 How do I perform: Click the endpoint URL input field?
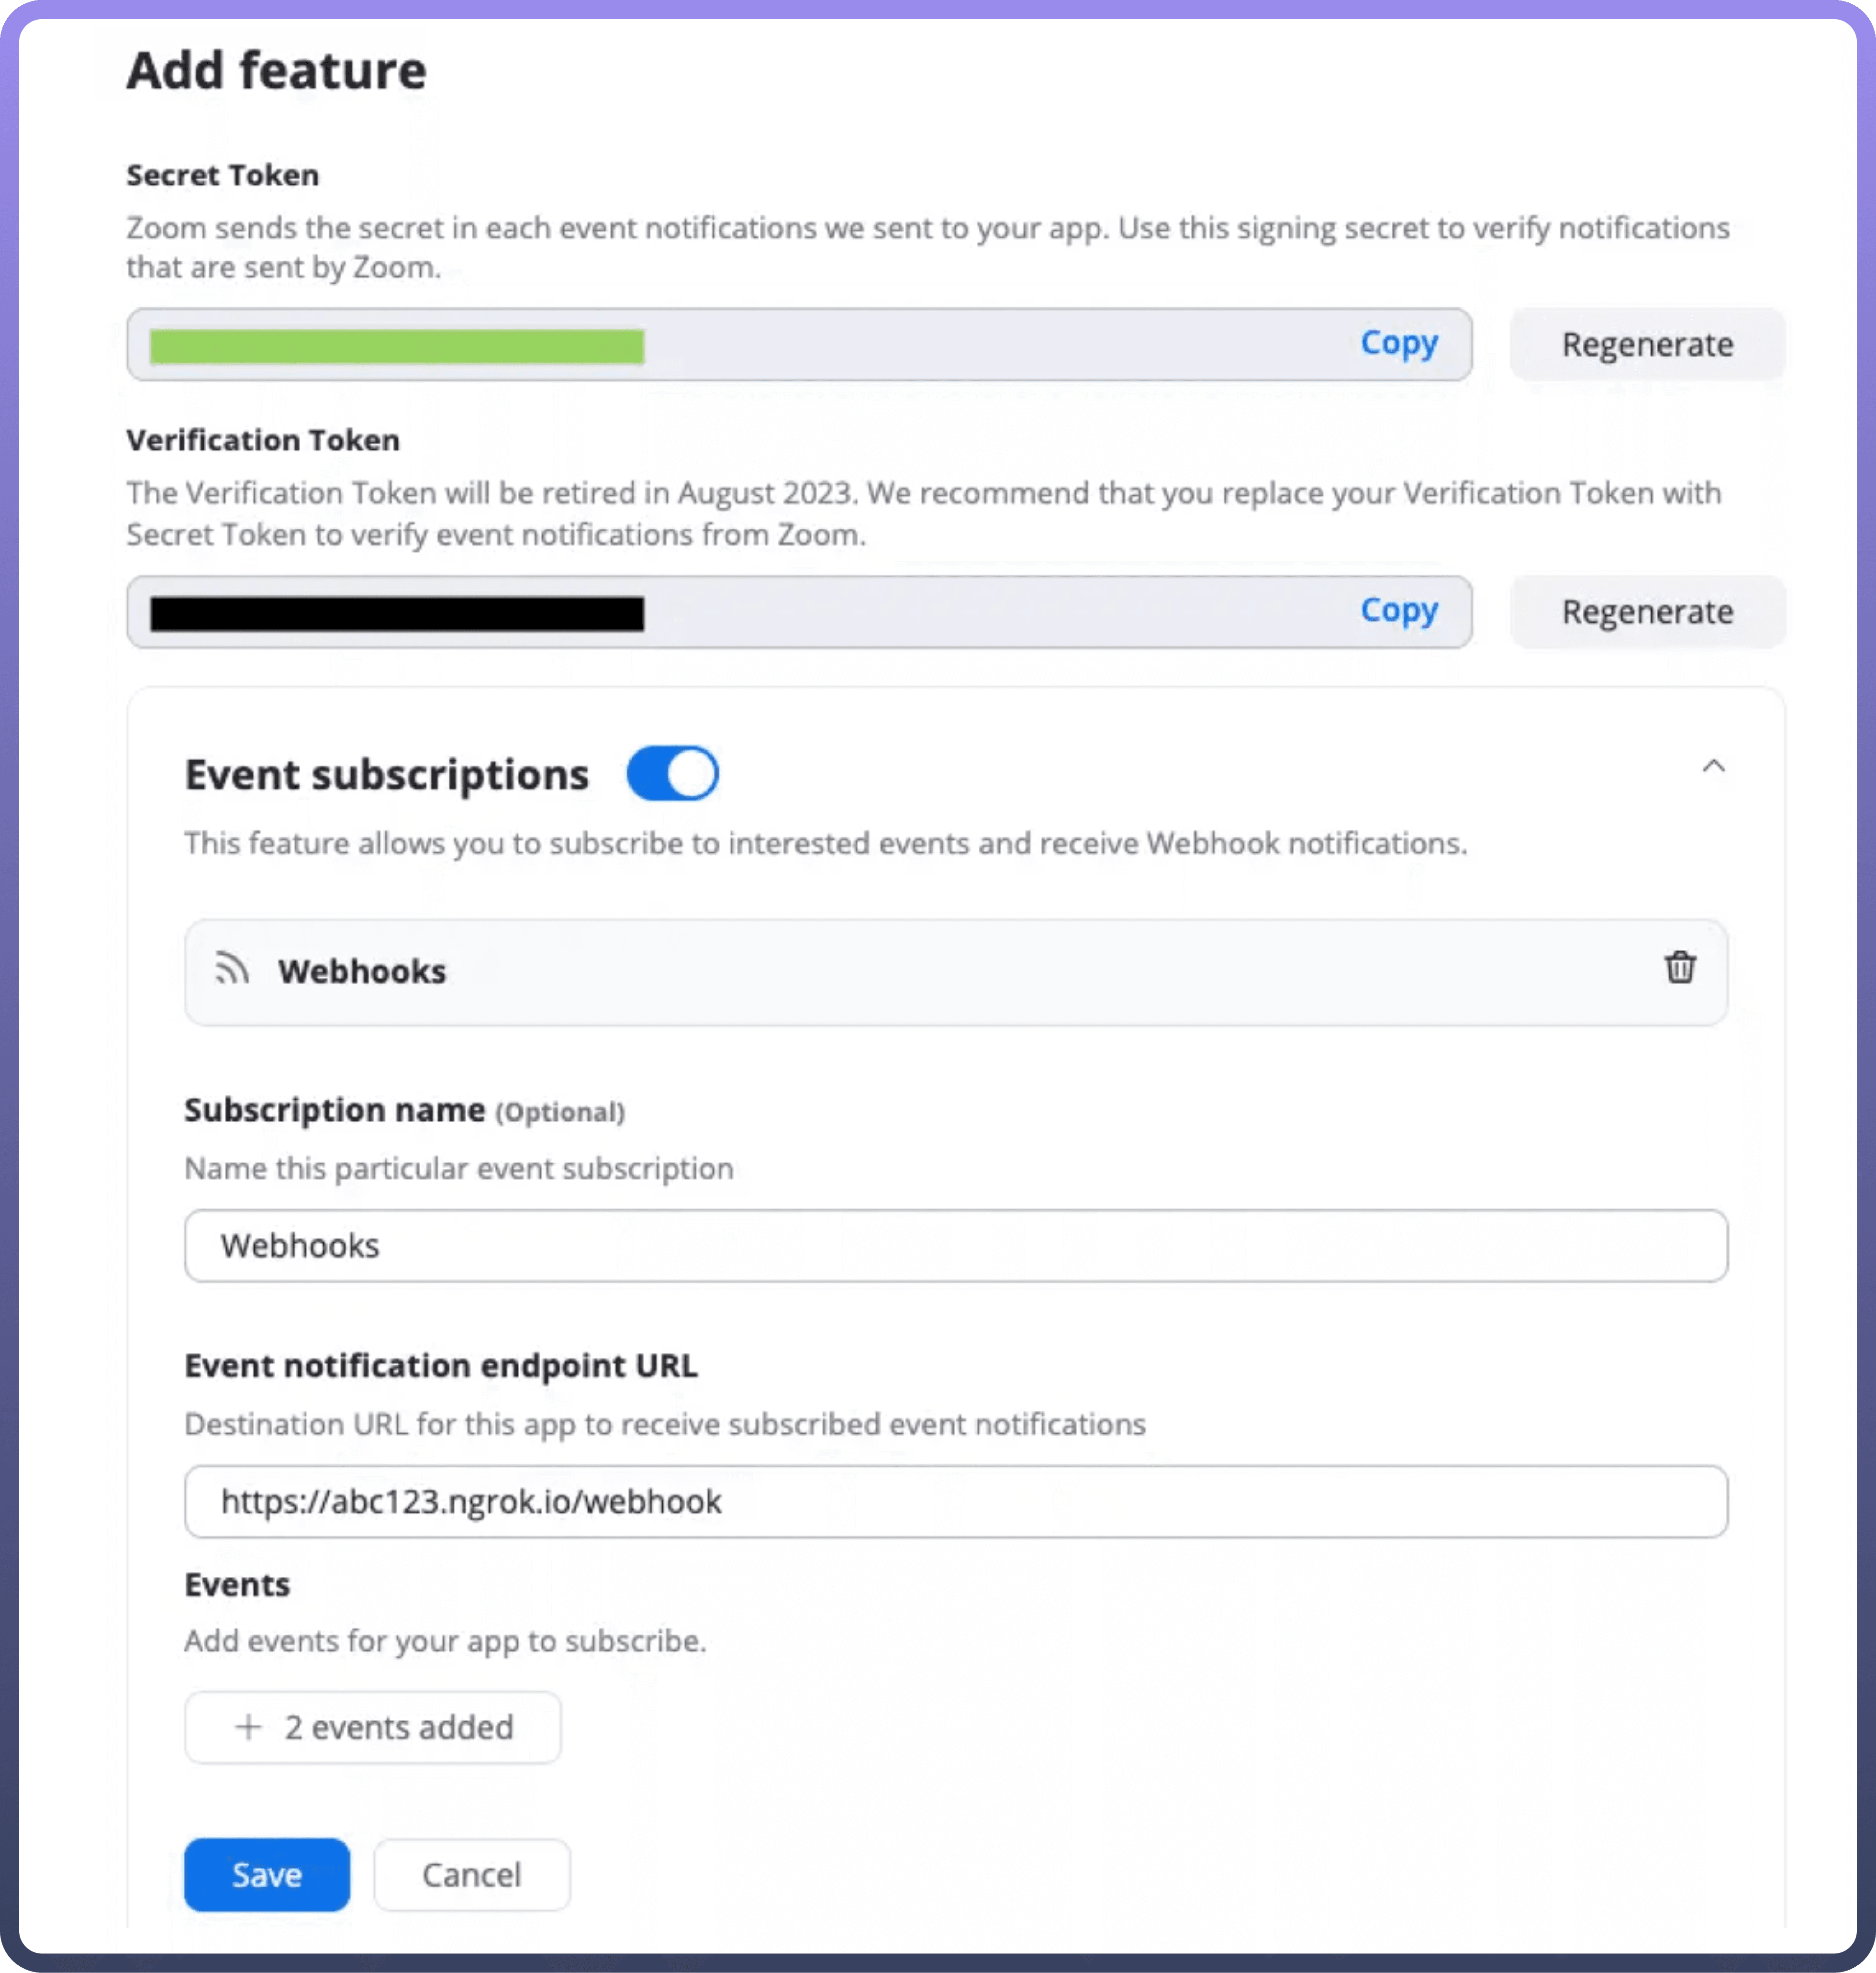click(x=955, y=1502)
